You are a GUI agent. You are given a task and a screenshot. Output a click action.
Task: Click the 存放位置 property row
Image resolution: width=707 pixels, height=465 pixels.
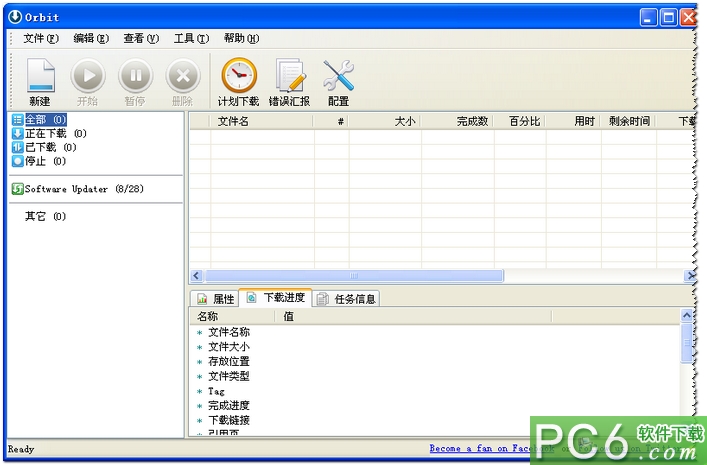[x=229, y=362]
